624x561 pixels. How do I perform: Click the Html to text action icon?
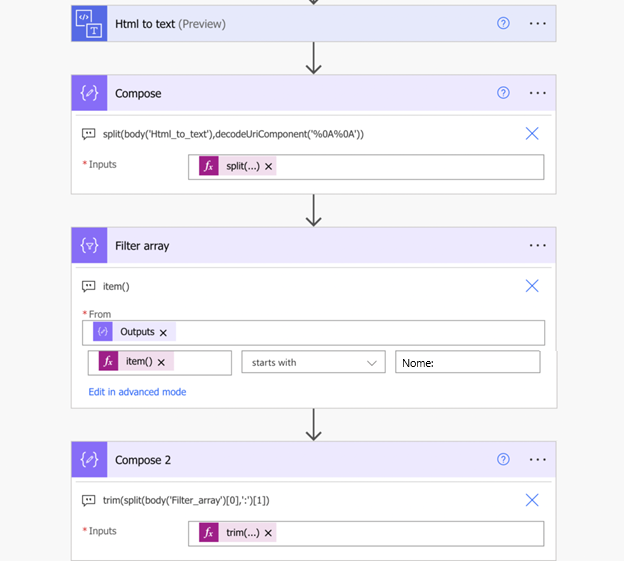(89, 24)
